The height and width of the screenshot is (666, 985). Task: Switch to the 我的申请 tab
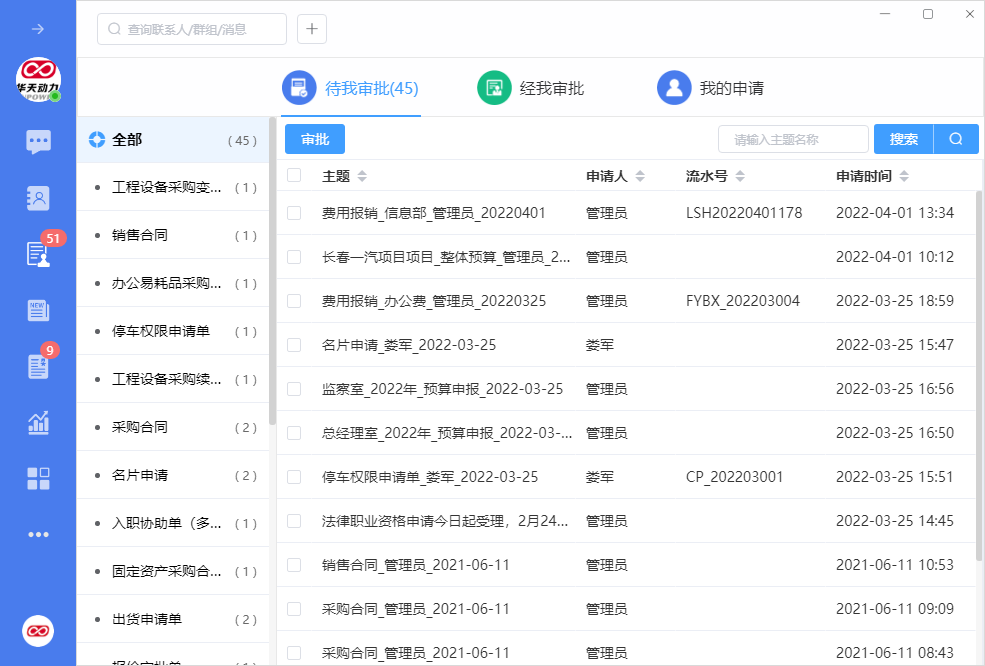coord(711,88)
